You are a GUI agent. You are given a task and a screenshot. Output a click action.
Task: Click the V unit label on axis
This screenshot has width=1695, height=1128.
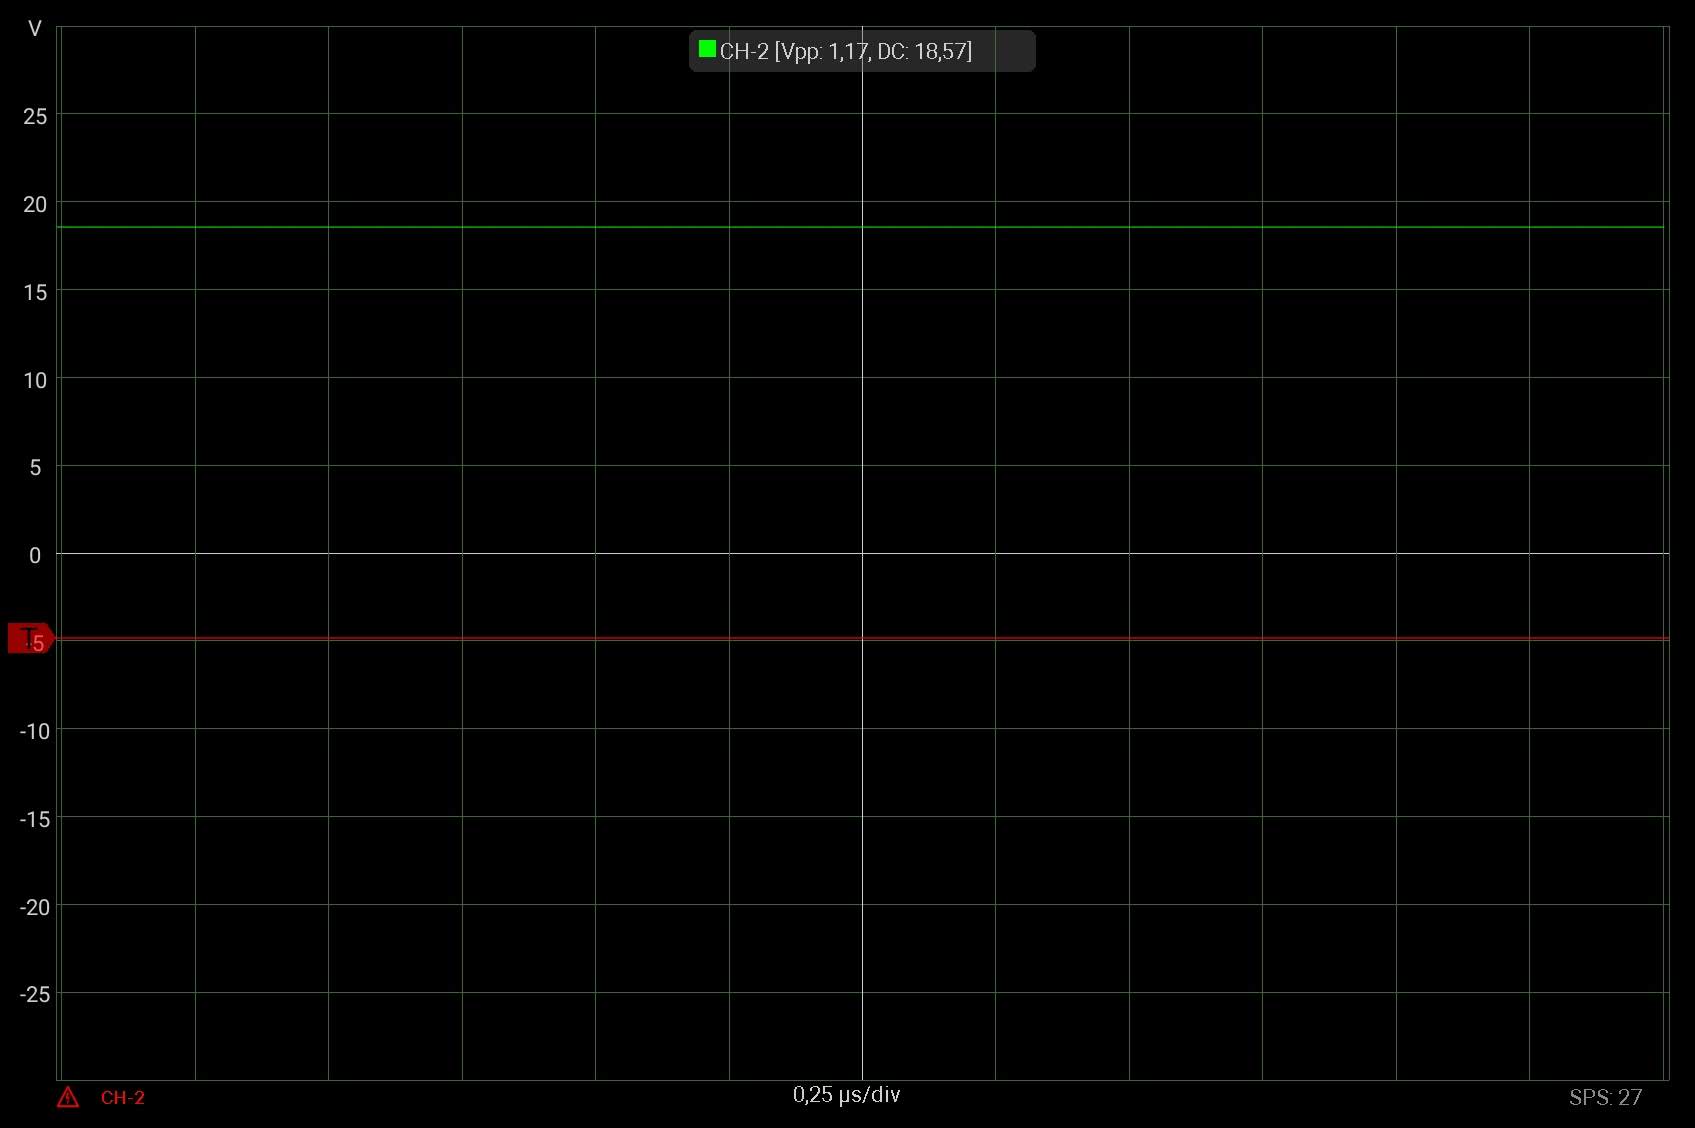point(35,29)
